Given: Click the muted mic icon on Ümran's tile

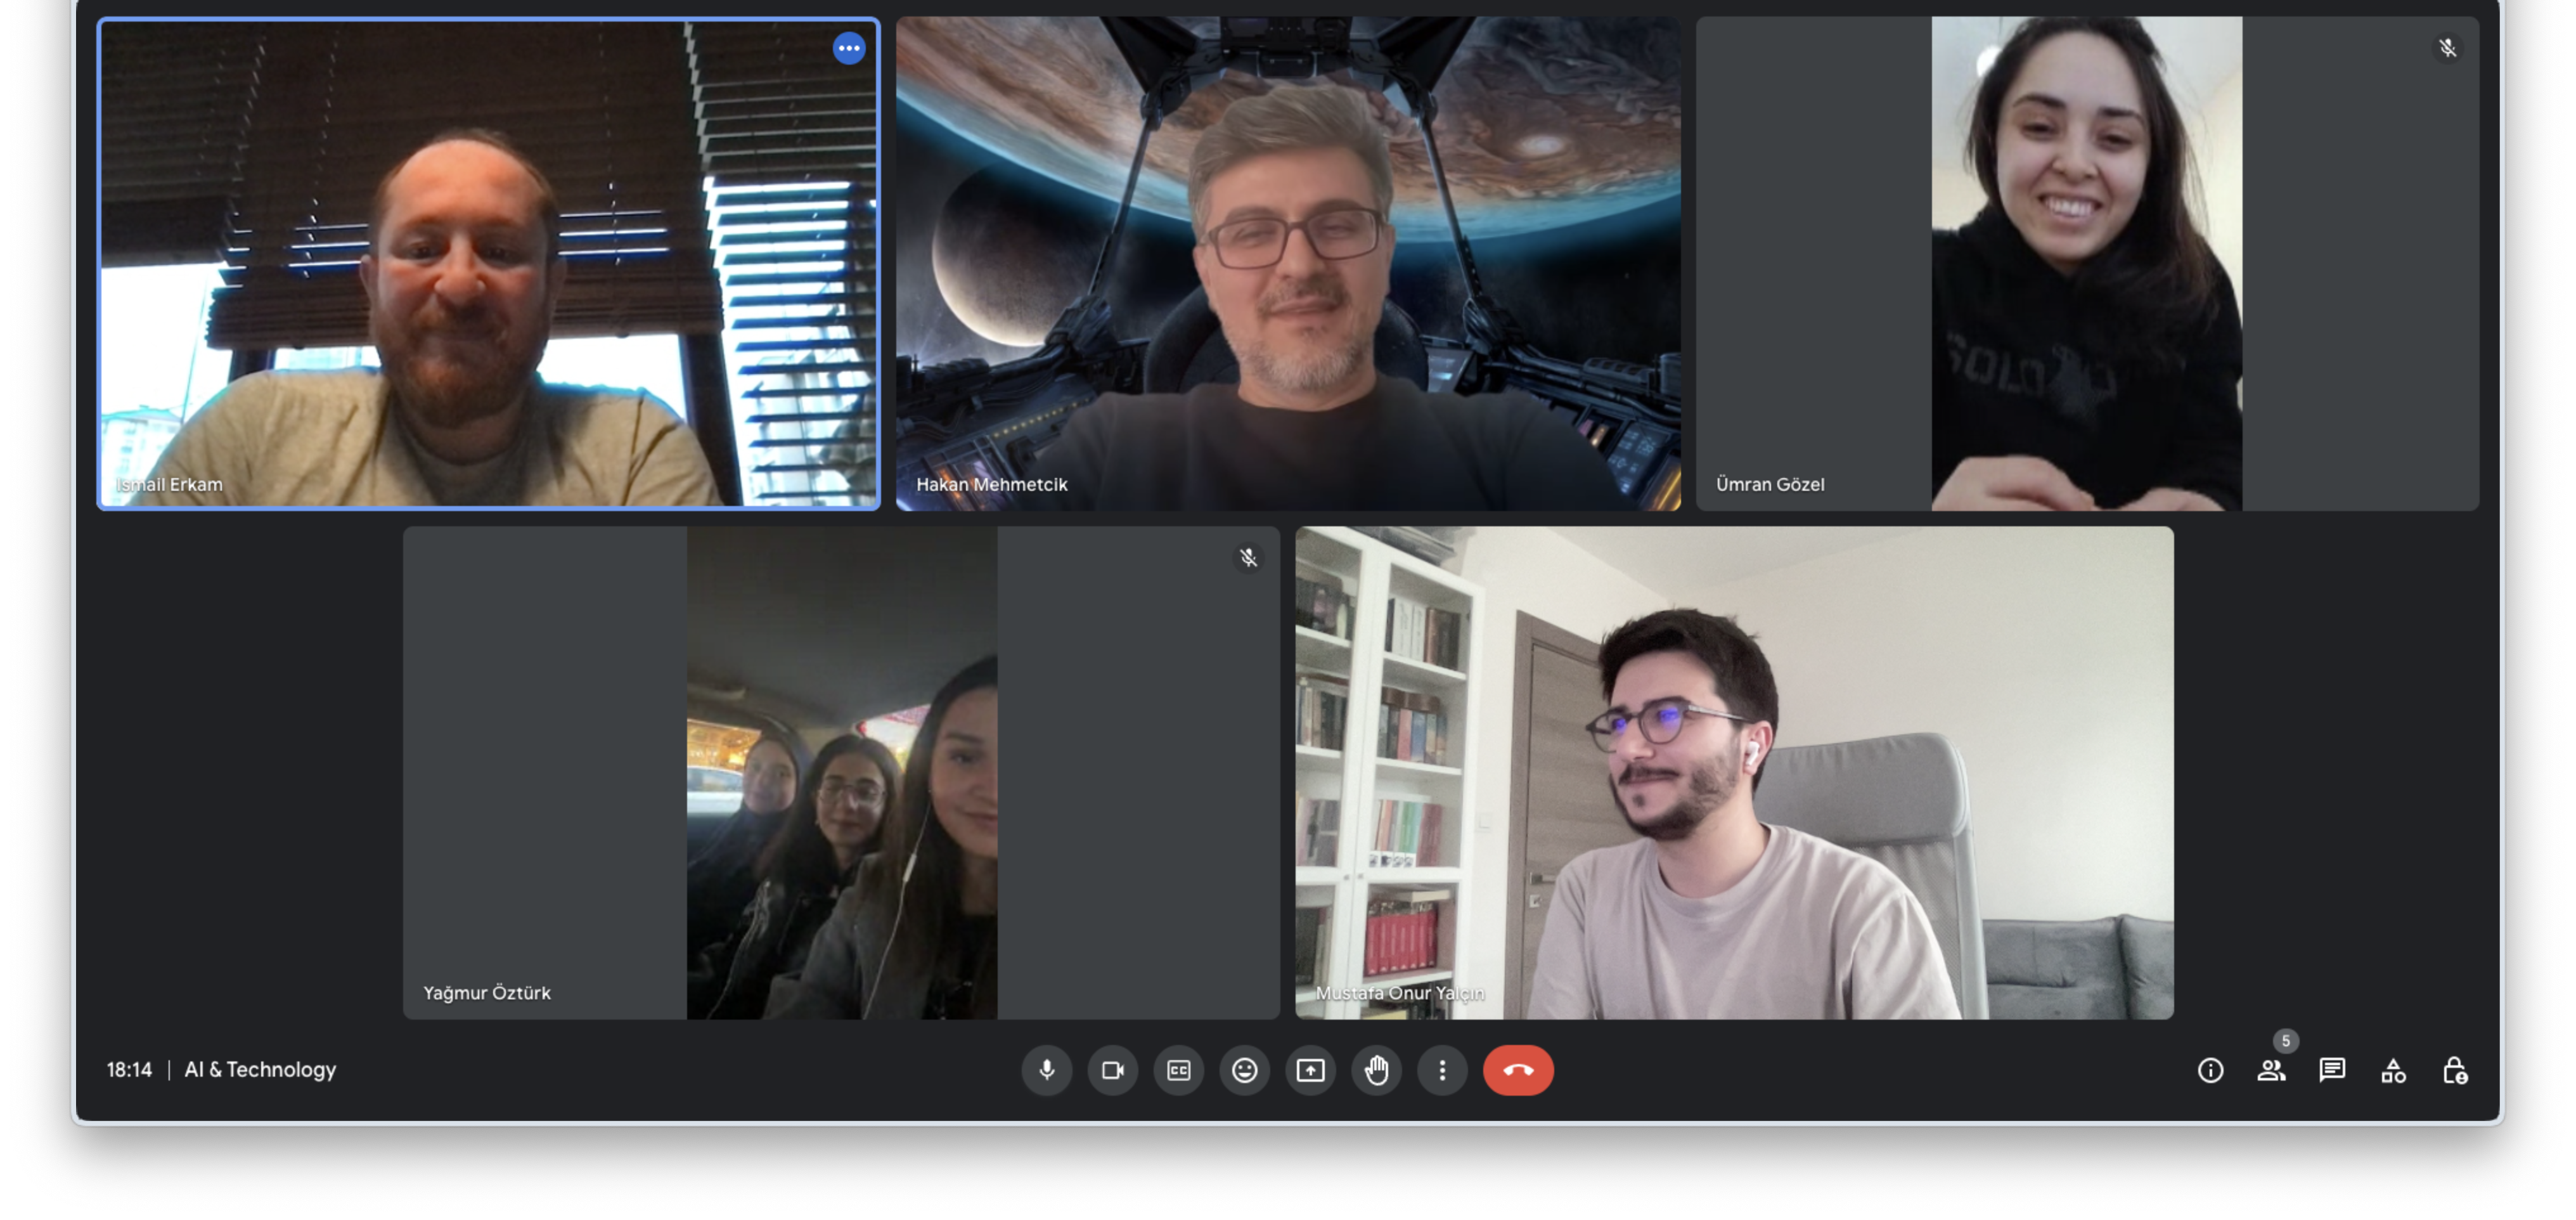Looking at the screenshot, I should (x=2447, y=48).
